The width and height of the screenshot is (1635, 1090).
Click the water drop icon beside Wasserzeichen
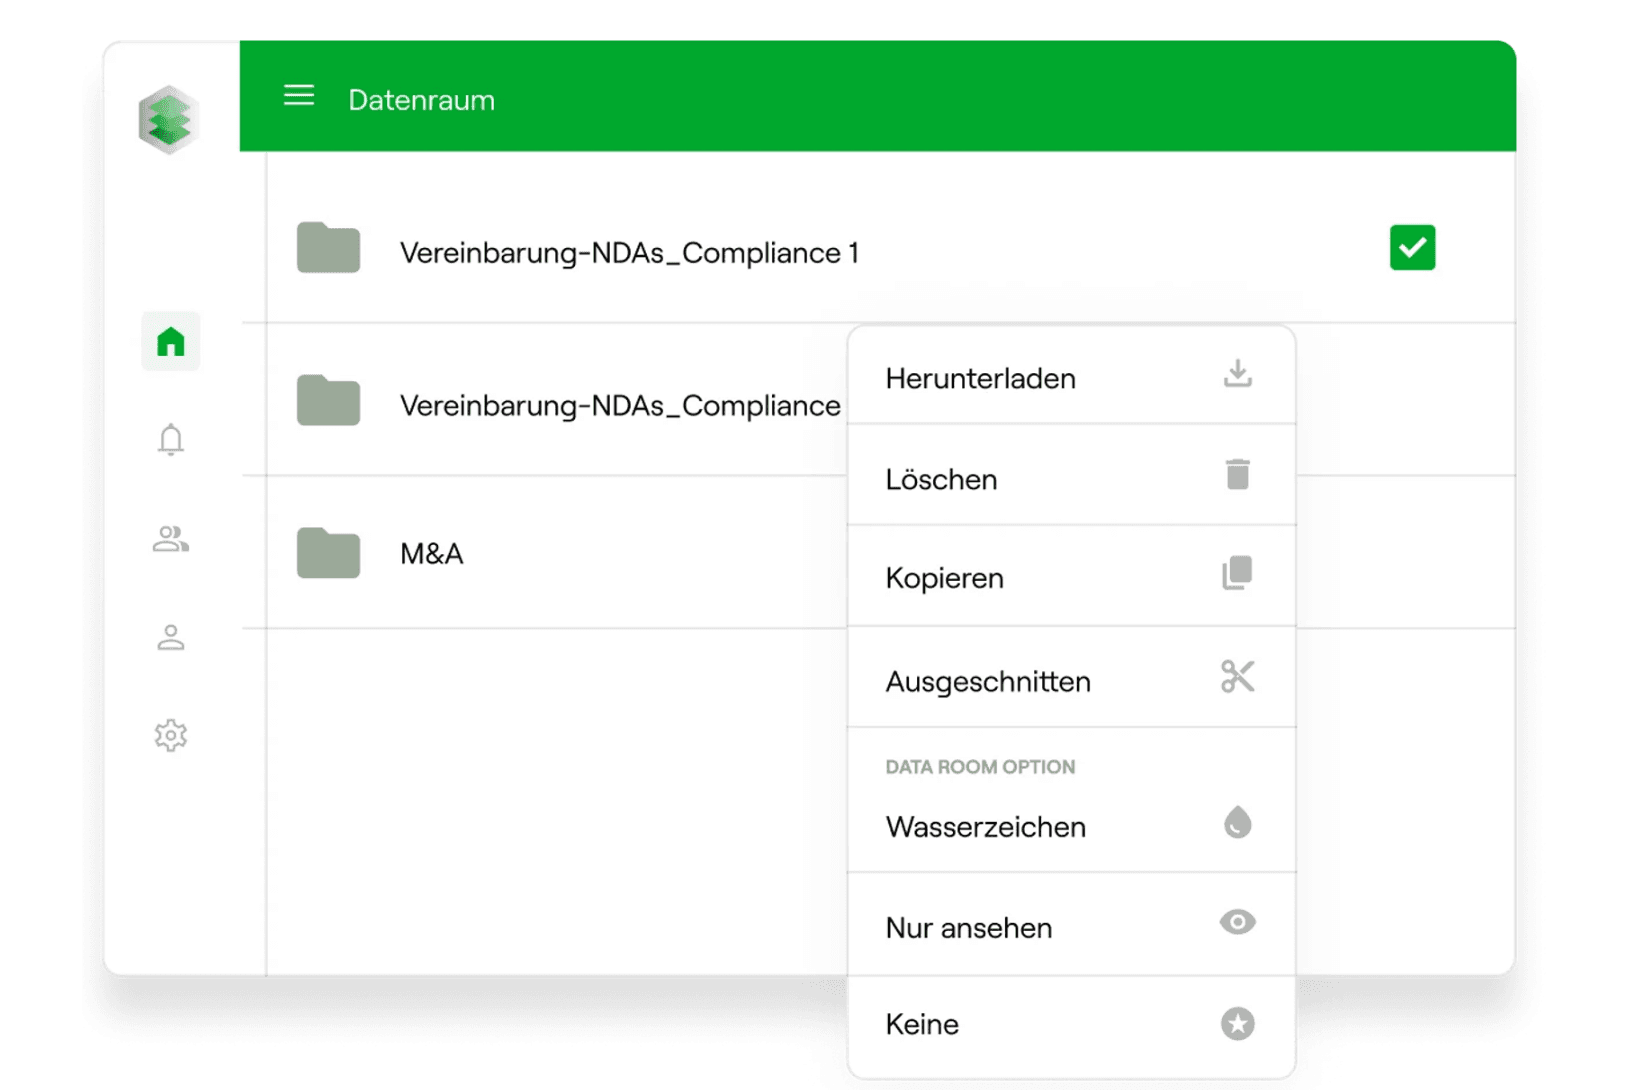coord(1238,822)
